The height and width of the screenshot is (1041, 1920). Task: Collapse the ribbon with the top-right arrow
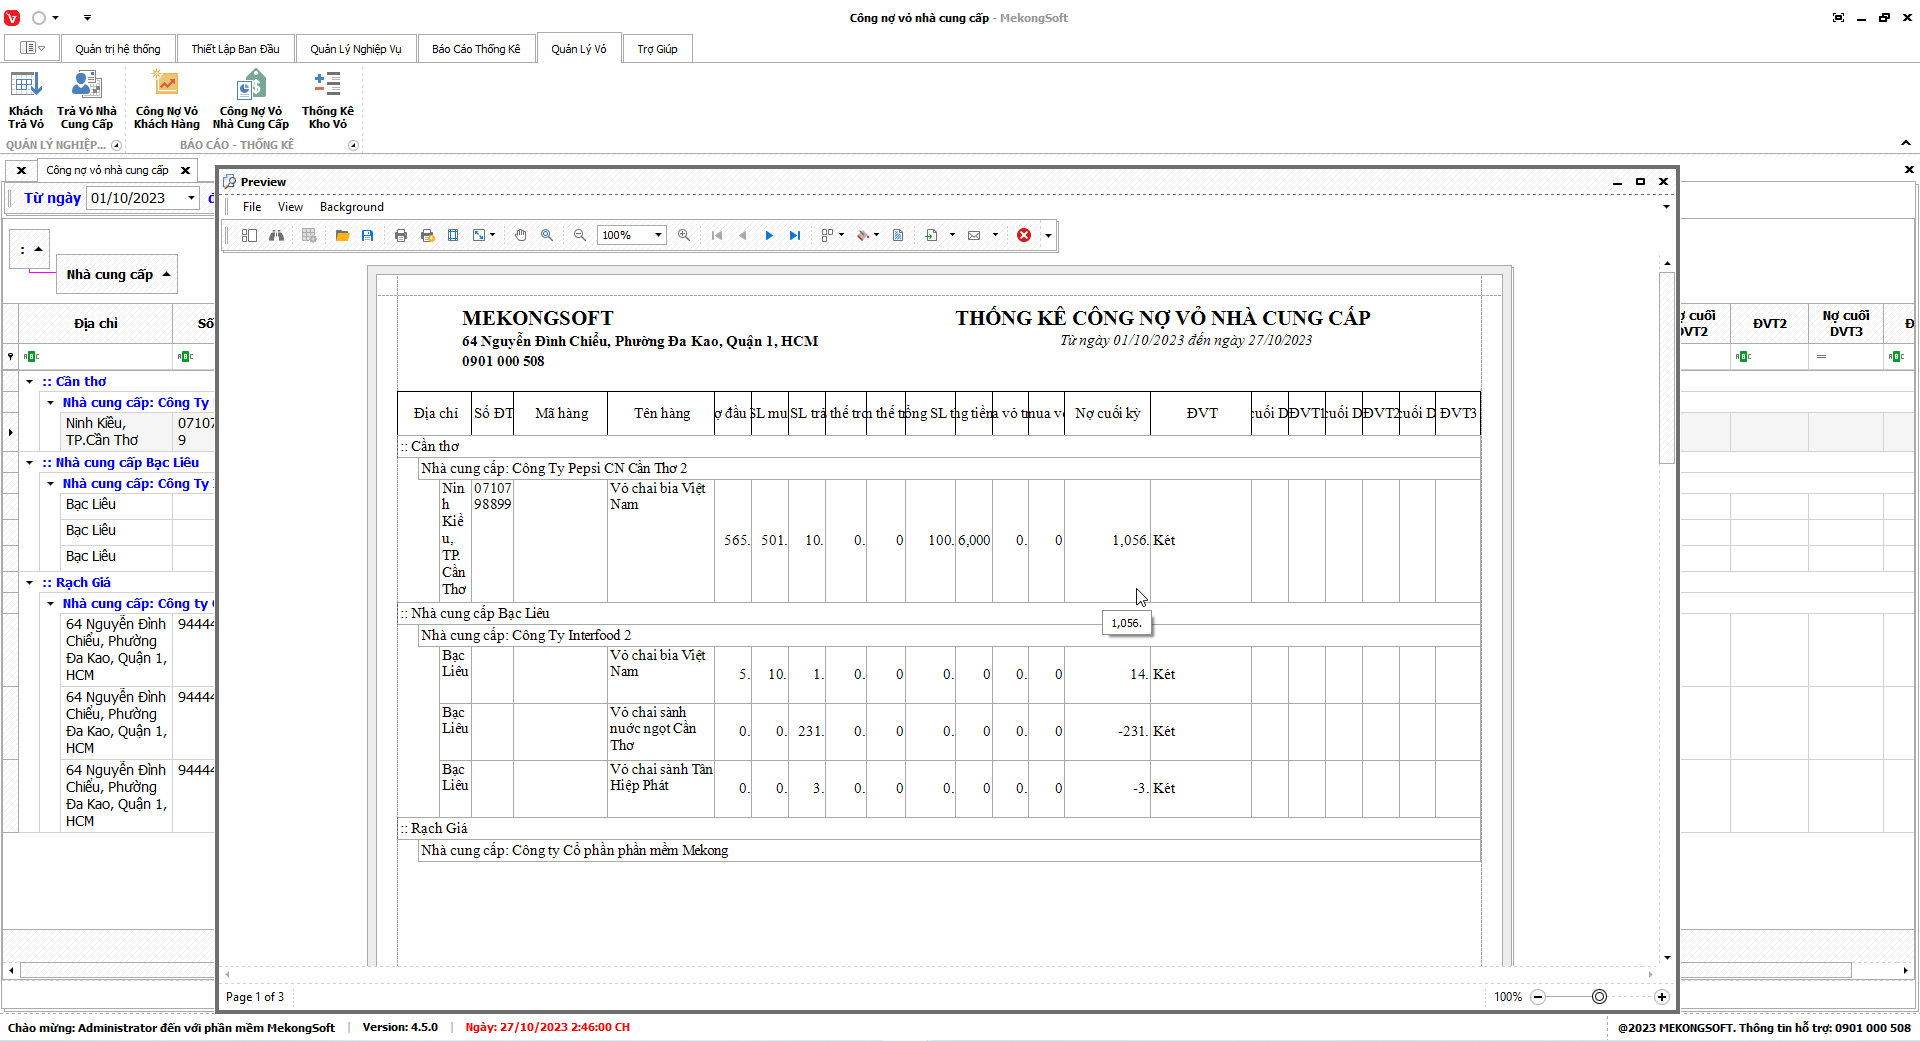click(x=1906, y=143)
